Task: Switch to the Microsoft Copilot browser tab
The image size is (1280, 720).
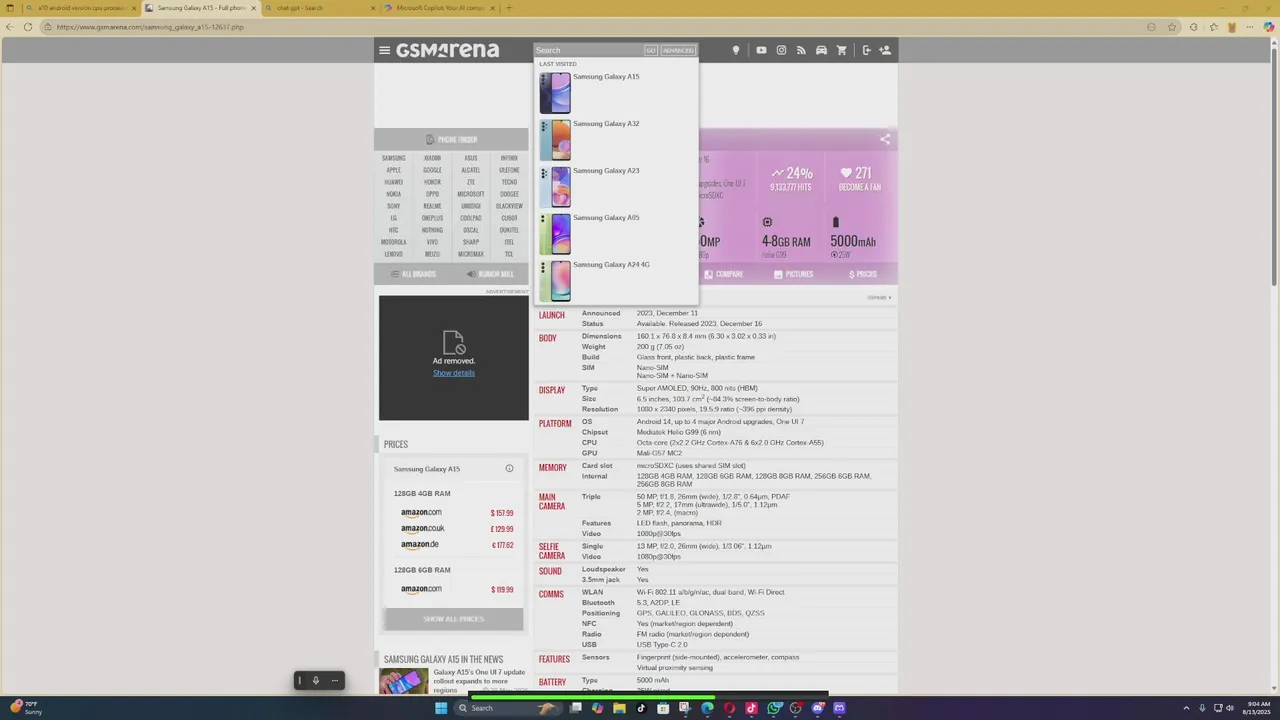Action: (440, 8)
